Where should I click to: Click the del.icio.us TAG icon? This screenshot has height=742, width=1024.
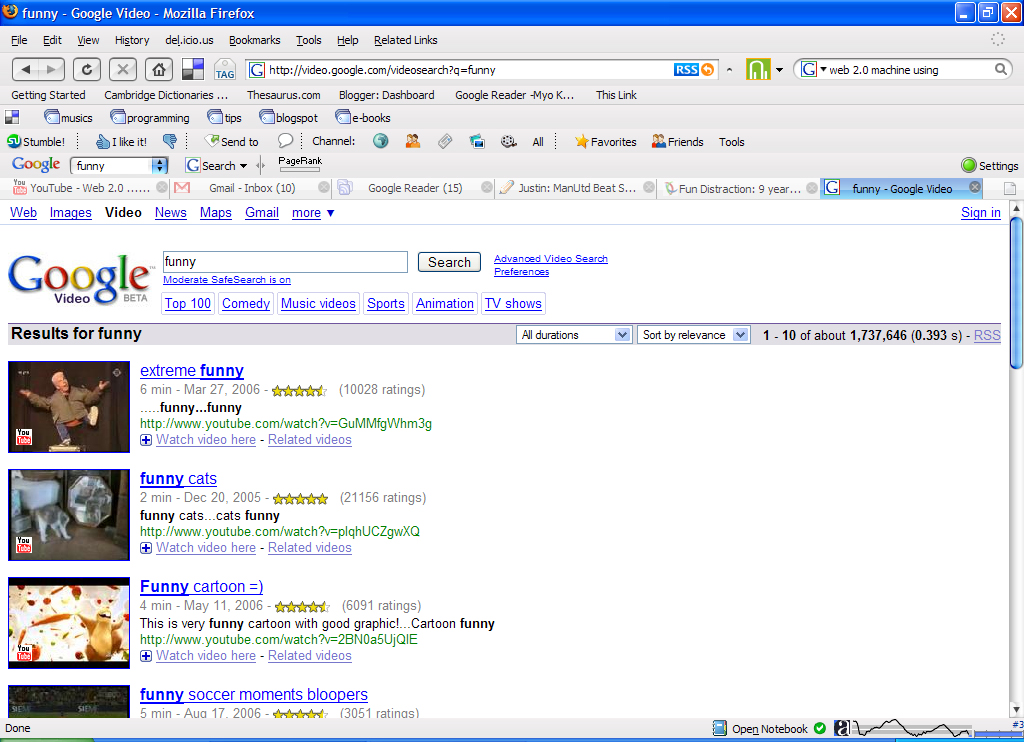224,70
